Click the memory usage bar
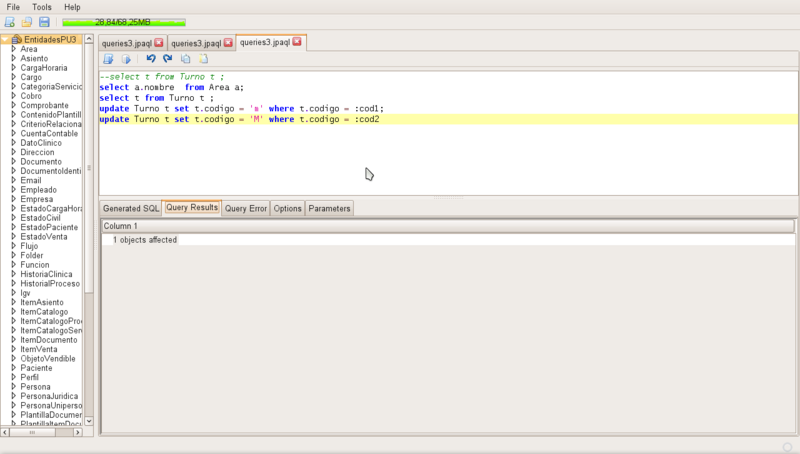 point(123,22)
